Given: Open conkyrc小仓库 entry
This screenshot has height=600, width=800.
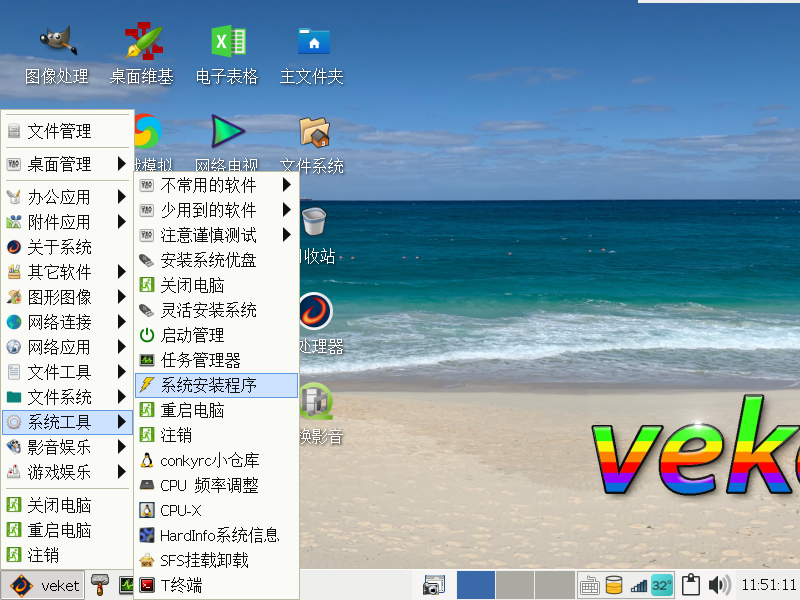Looking at the screenshot, I should coord(216,460).
